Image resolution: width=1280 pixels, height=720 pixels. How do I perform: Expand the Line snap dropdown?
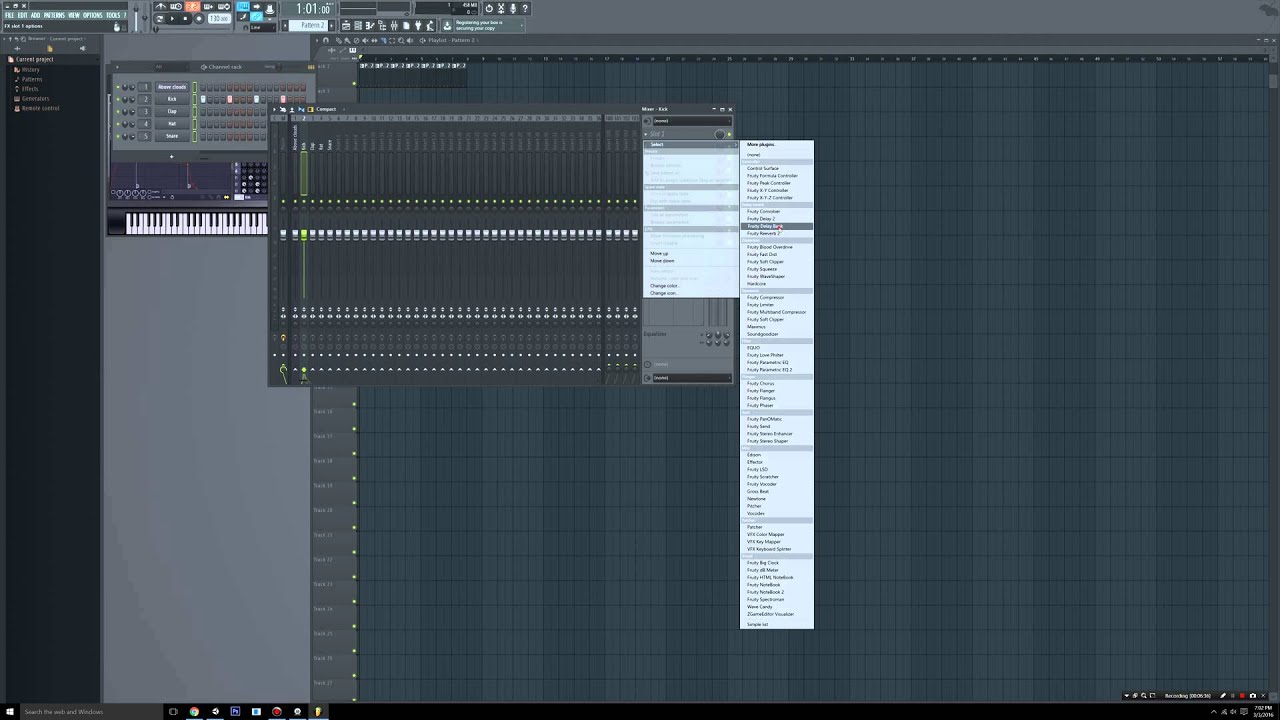264,27
